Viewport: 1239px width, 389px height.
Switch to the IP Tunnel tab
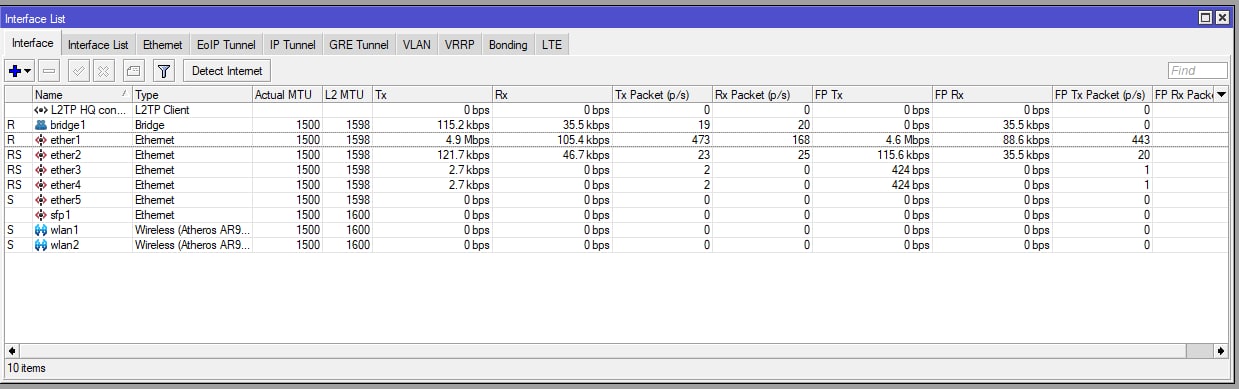click(x=293, y=45)
